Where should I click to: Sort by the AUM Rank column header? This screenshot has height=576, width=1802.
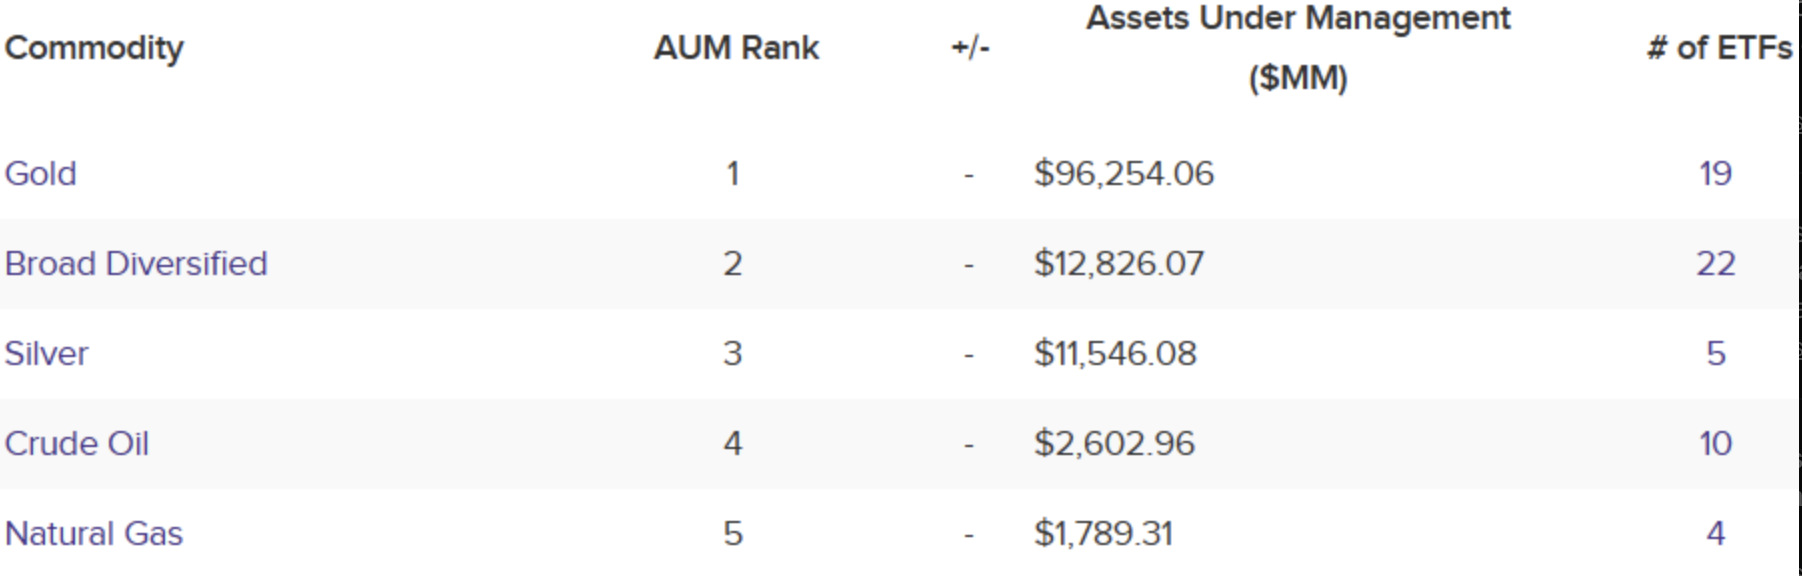tap(736, 48)
